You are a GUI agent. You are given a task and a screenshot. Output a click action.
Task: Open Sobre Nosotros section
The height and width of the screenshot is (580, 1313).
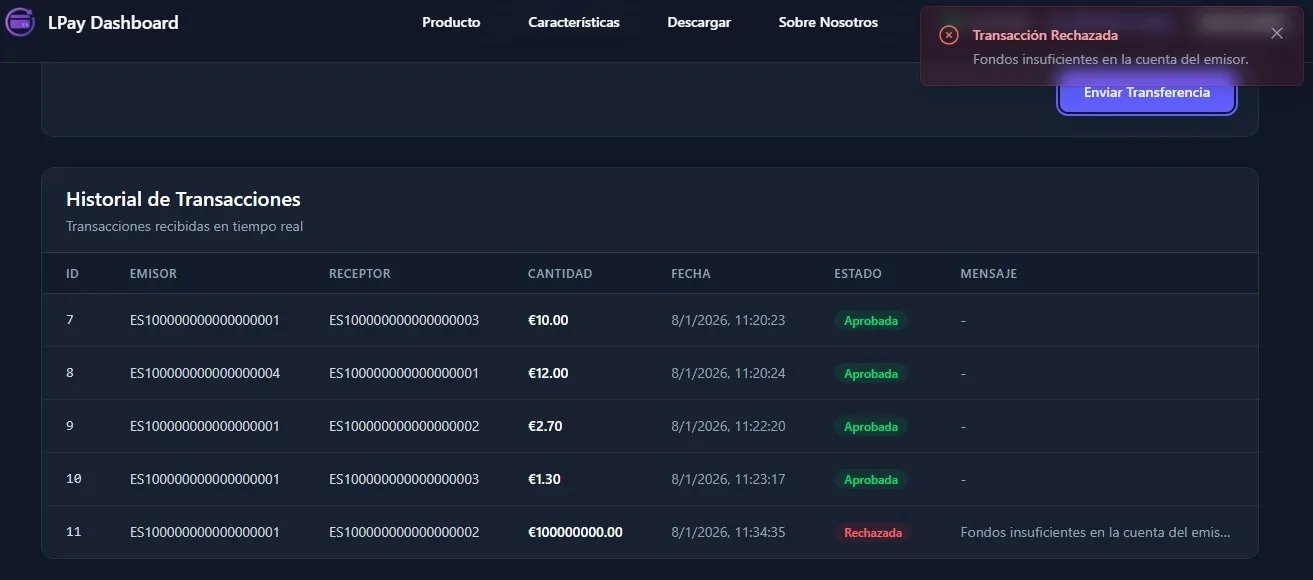click(828, 22)
